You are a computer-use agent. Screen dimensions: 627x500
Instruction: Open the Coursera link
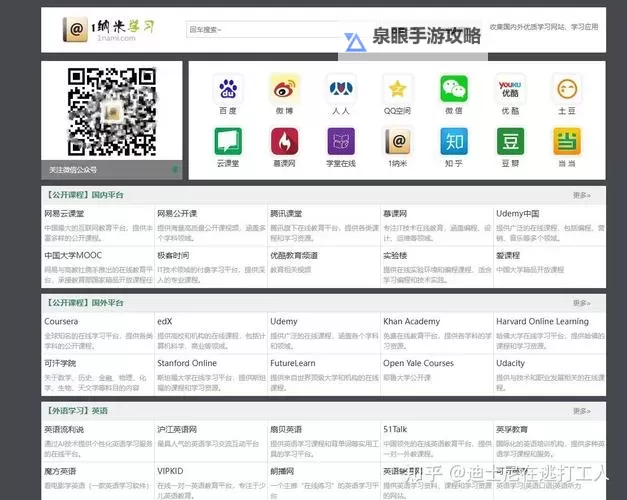click(61, 321)
